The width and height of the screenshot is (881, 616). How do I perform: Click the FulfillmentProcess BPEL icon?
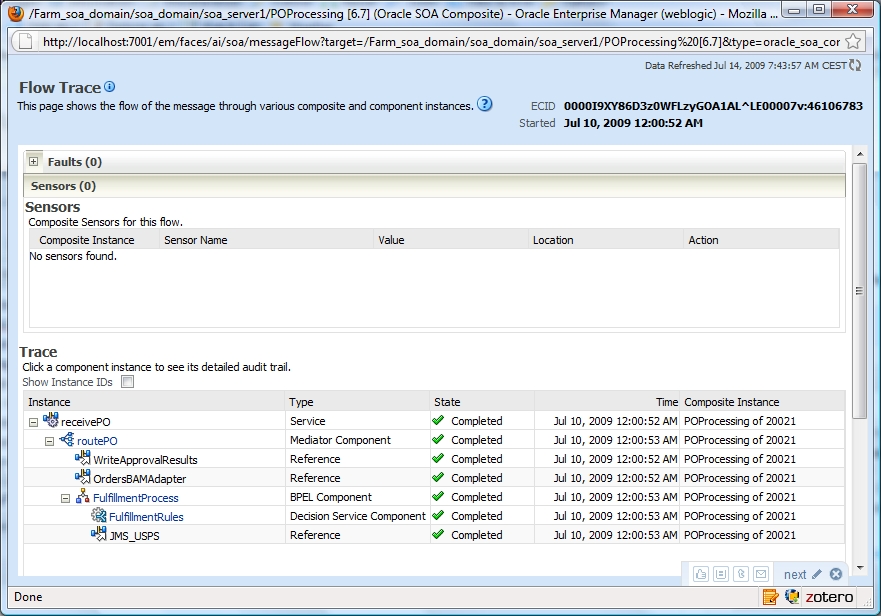(x=83, y=496)
